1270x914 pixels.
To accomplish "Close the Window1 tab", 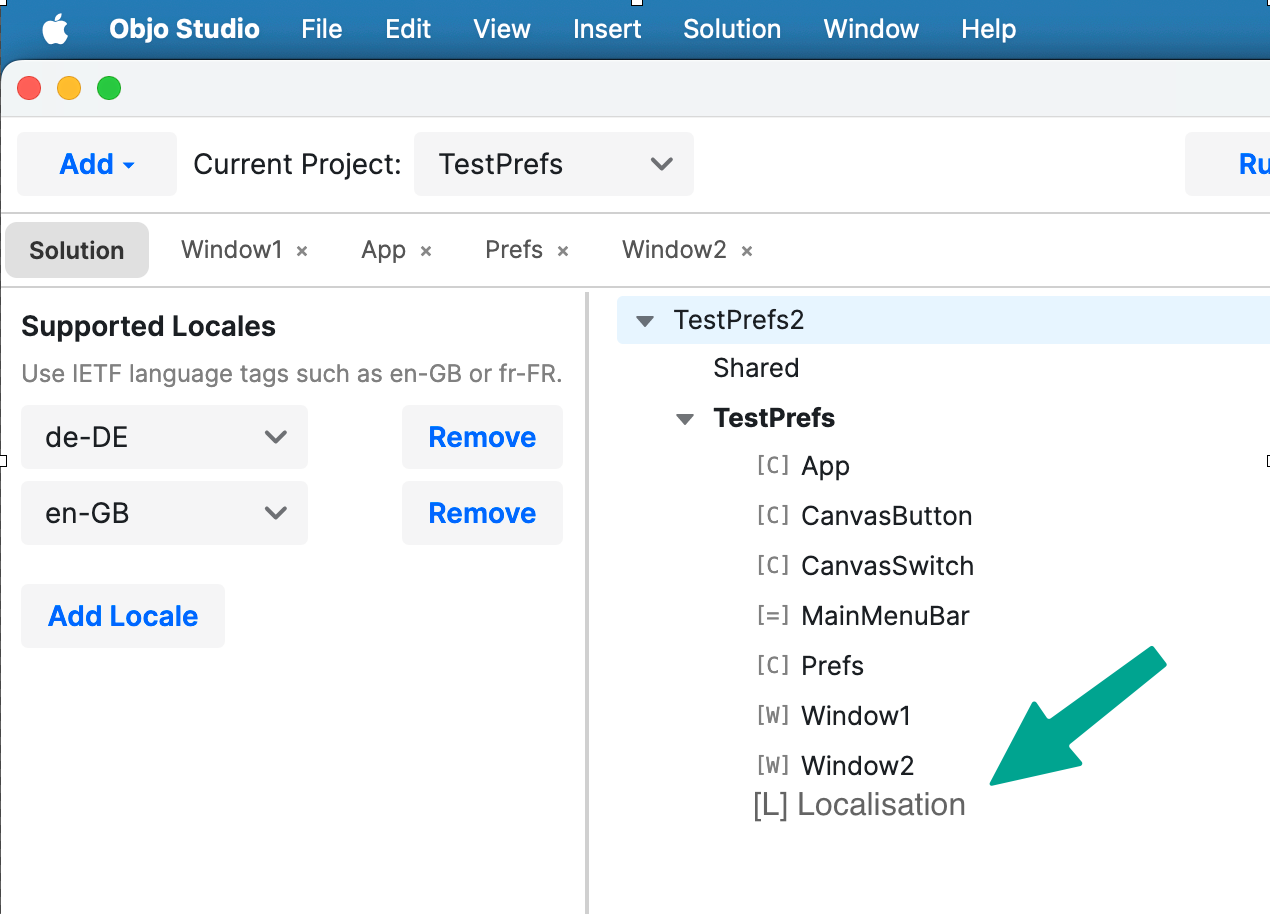I will click(x=302, y=251).
